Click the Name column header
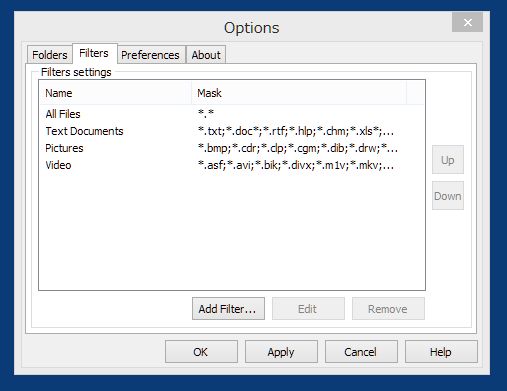 (115, 93)
